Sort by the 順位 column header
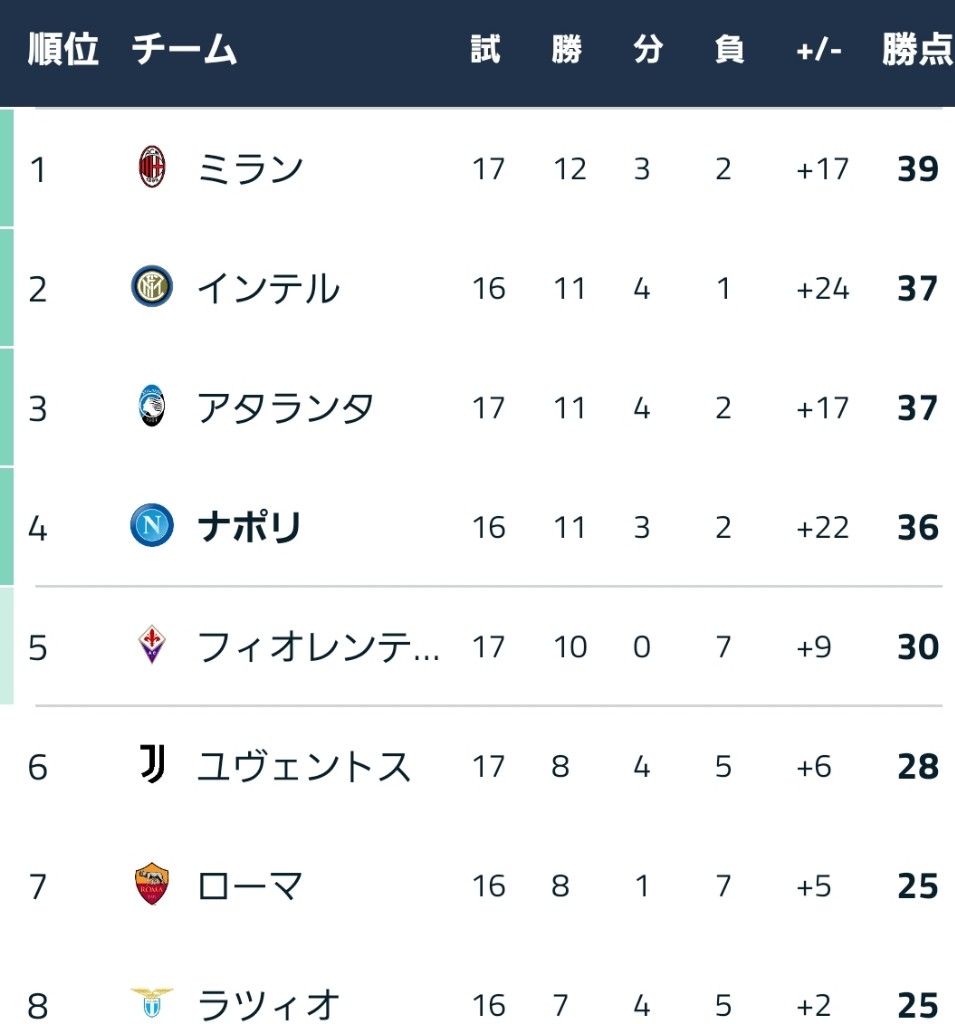The width and height of the screenshot is (955, 1024). 63,50
